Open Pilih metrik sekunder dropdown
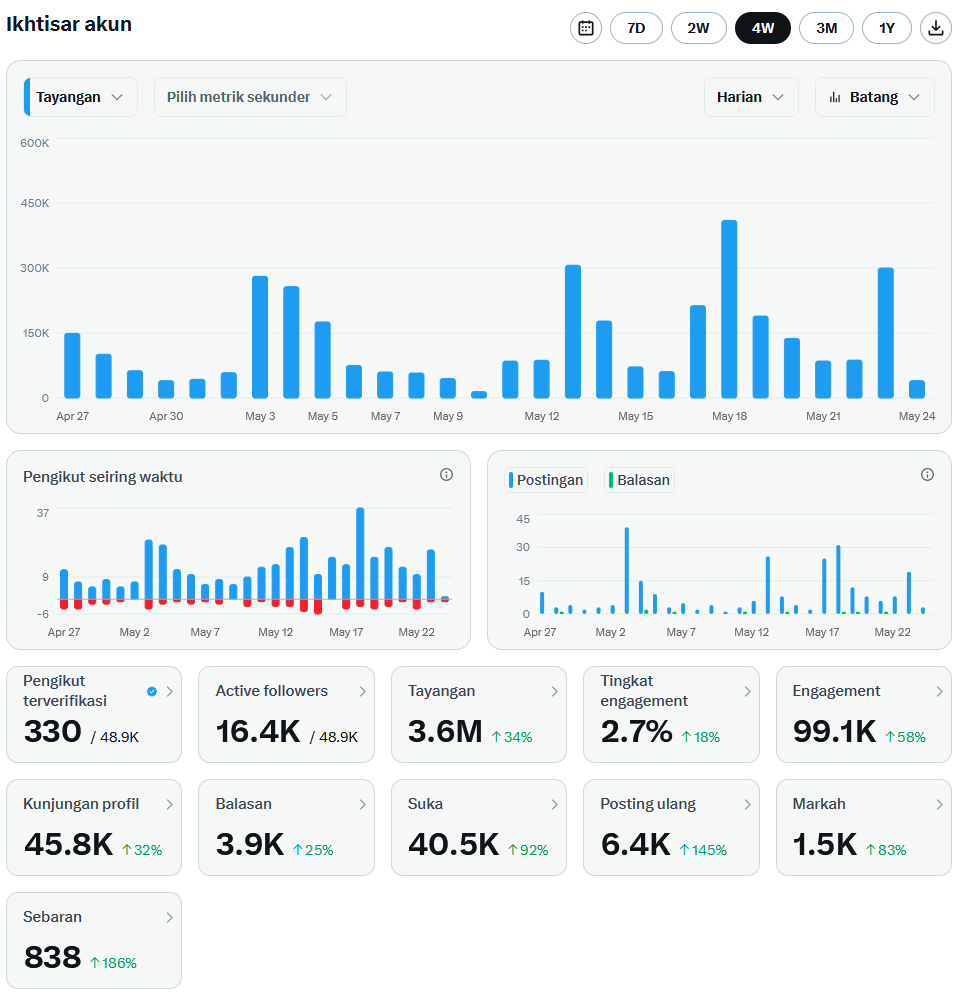This screenshot has width=967, height=1002. tap(250, 97)
